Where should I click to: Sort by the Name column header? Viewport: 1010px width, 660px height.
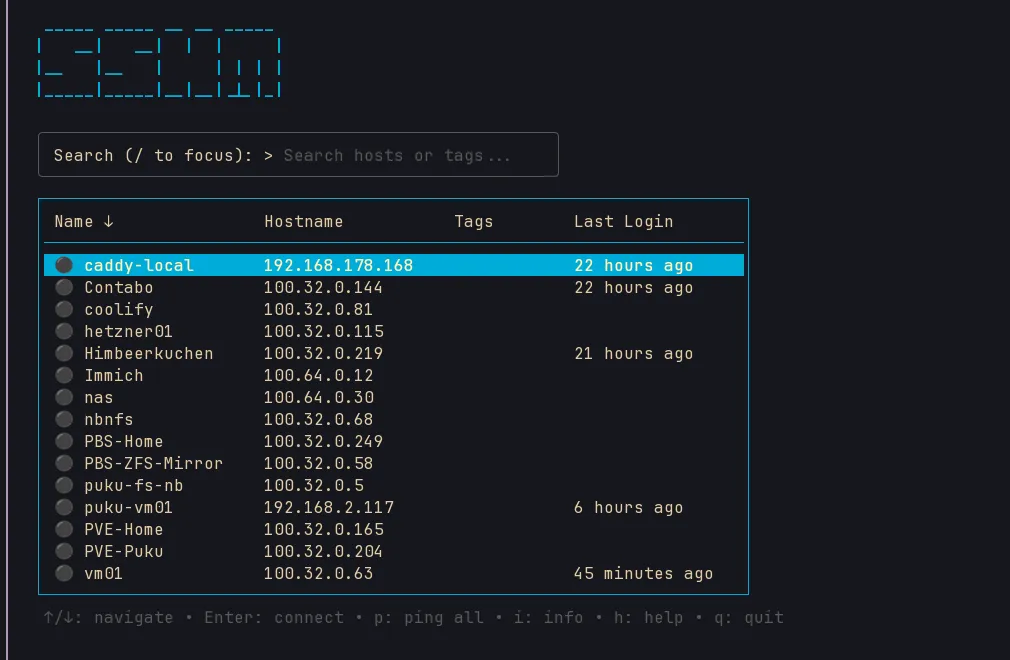click(84, 221)
